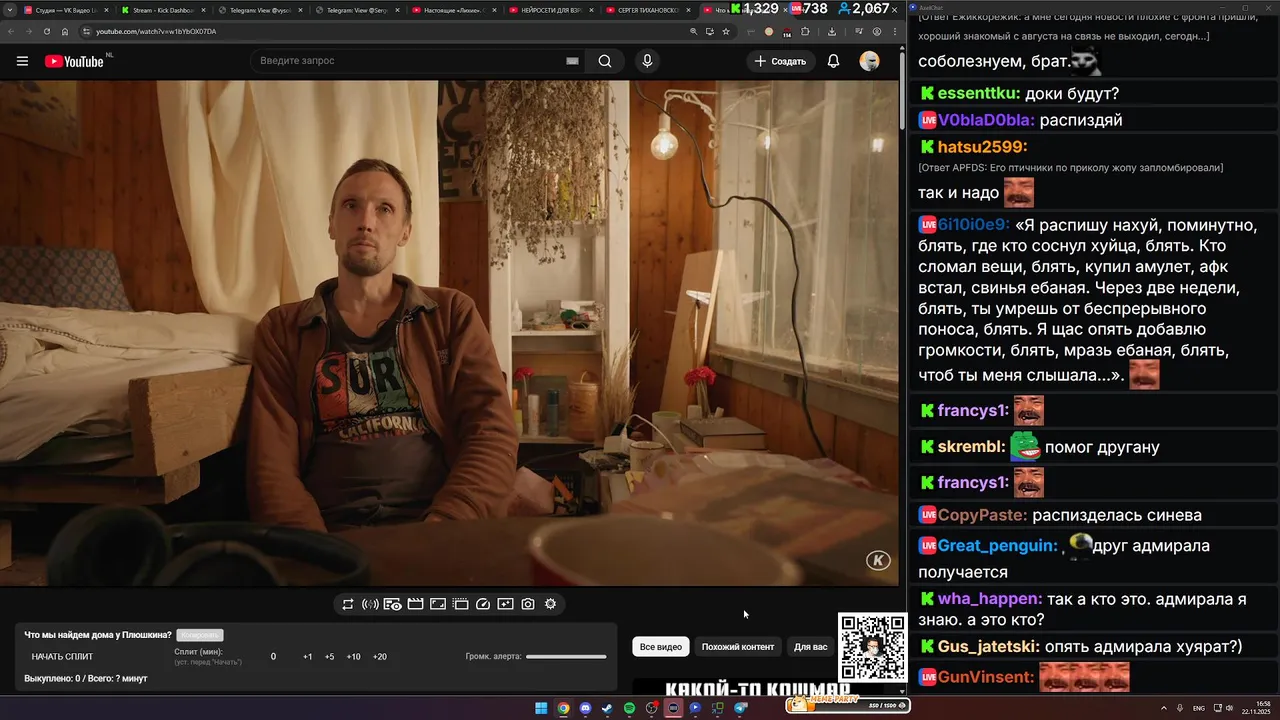Open Telegram from the taskbar

[x=740, y=708]
